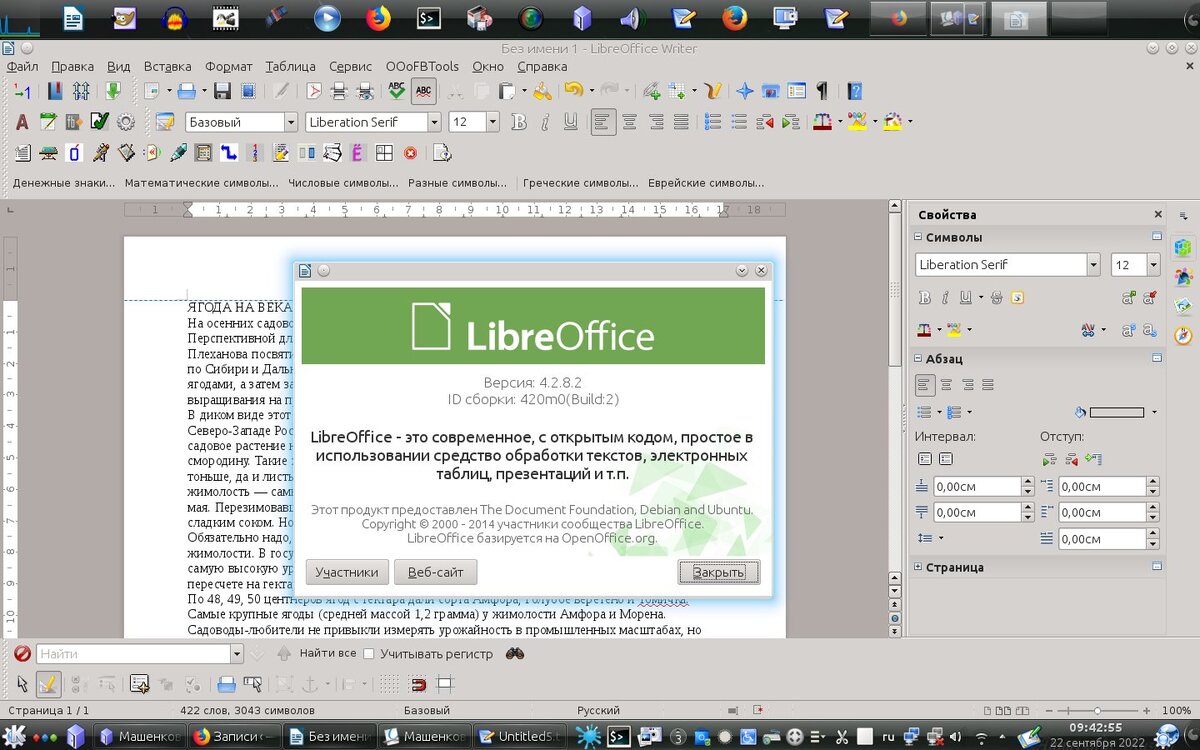Collapse the Символы section in sidebar
The height and width of the screenshot is (750, 1200).
click(x=917, y=237)
